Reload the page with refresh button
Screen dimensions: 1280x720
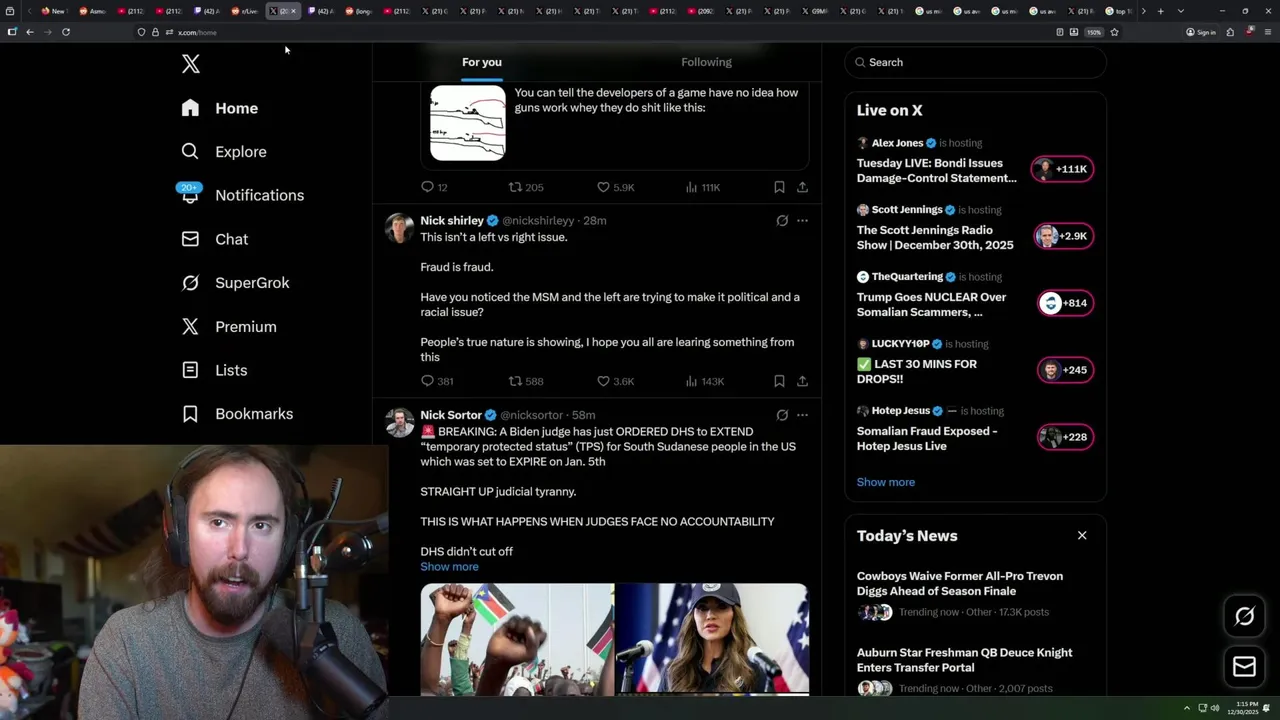click(x=66, y=32)
